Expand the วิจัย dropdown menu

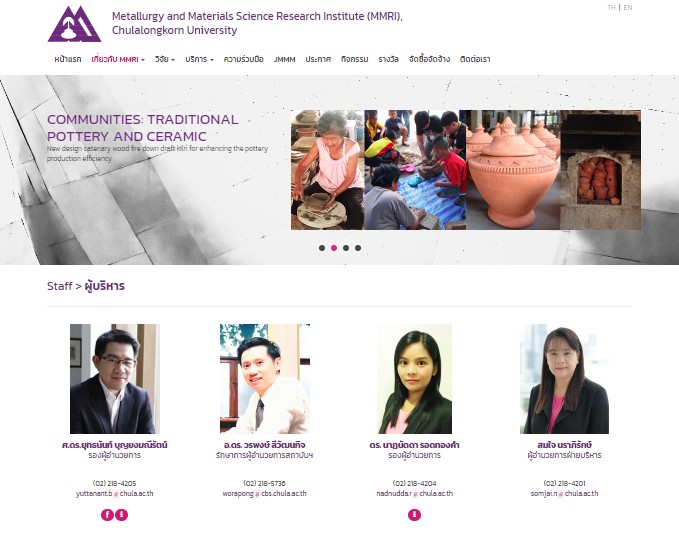pos(165,59)
